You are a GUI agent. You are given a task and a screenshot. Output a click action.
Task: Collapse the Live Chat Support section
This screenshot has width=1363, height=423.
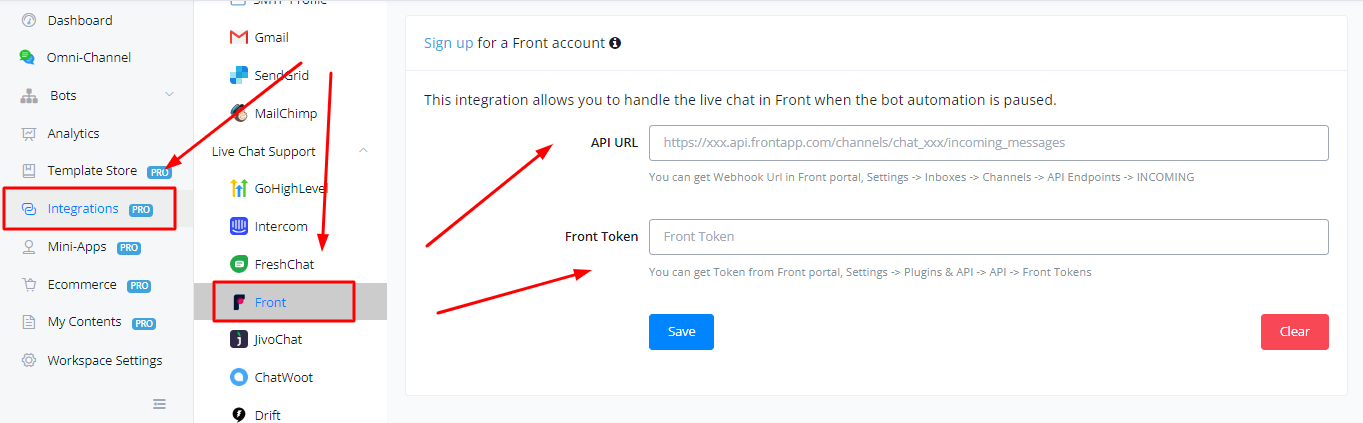click(363, 151)
